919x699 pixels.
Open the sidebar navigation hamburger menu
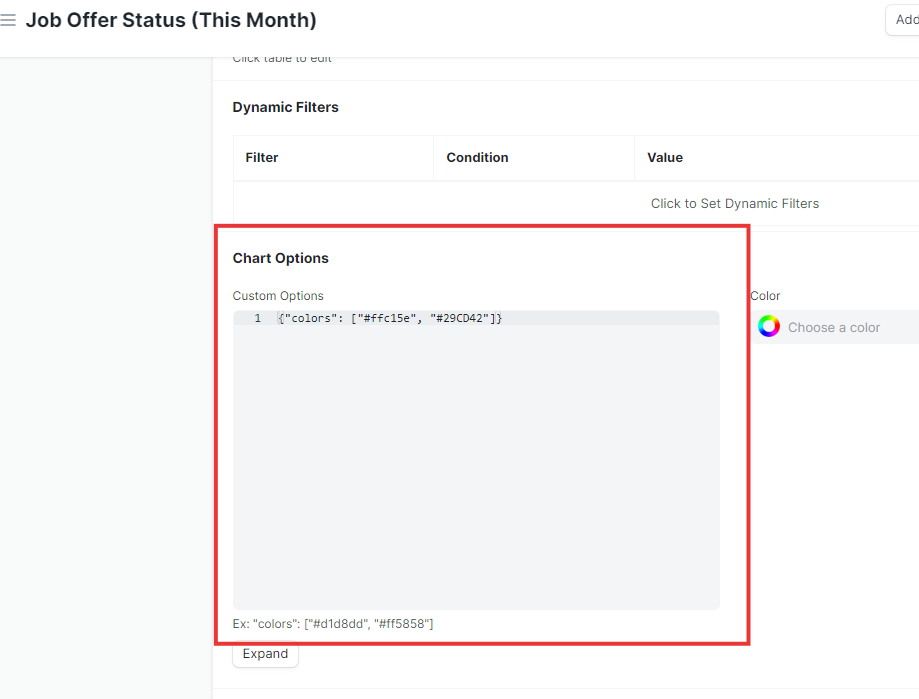[9, 19]
